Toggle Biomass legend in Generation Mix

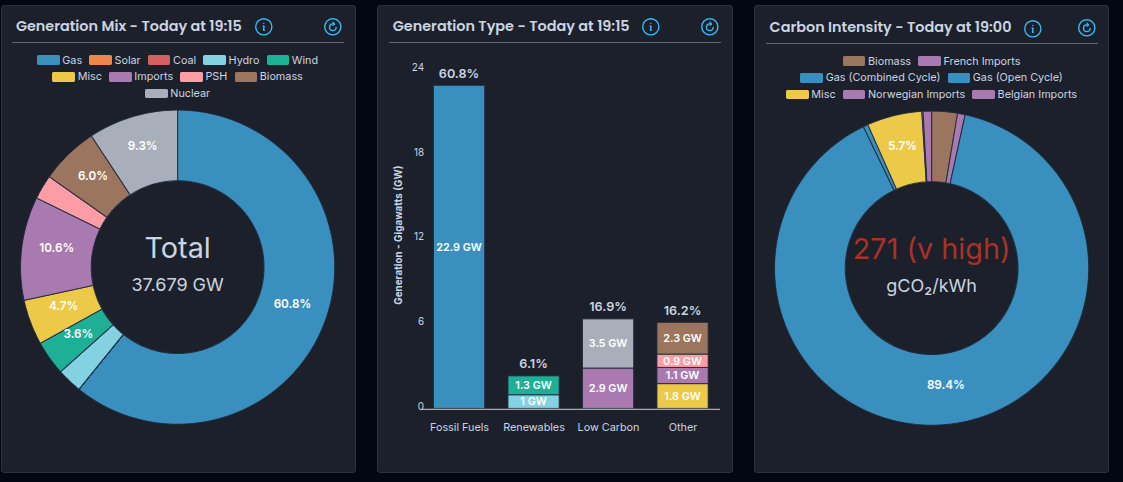[269, 76]
